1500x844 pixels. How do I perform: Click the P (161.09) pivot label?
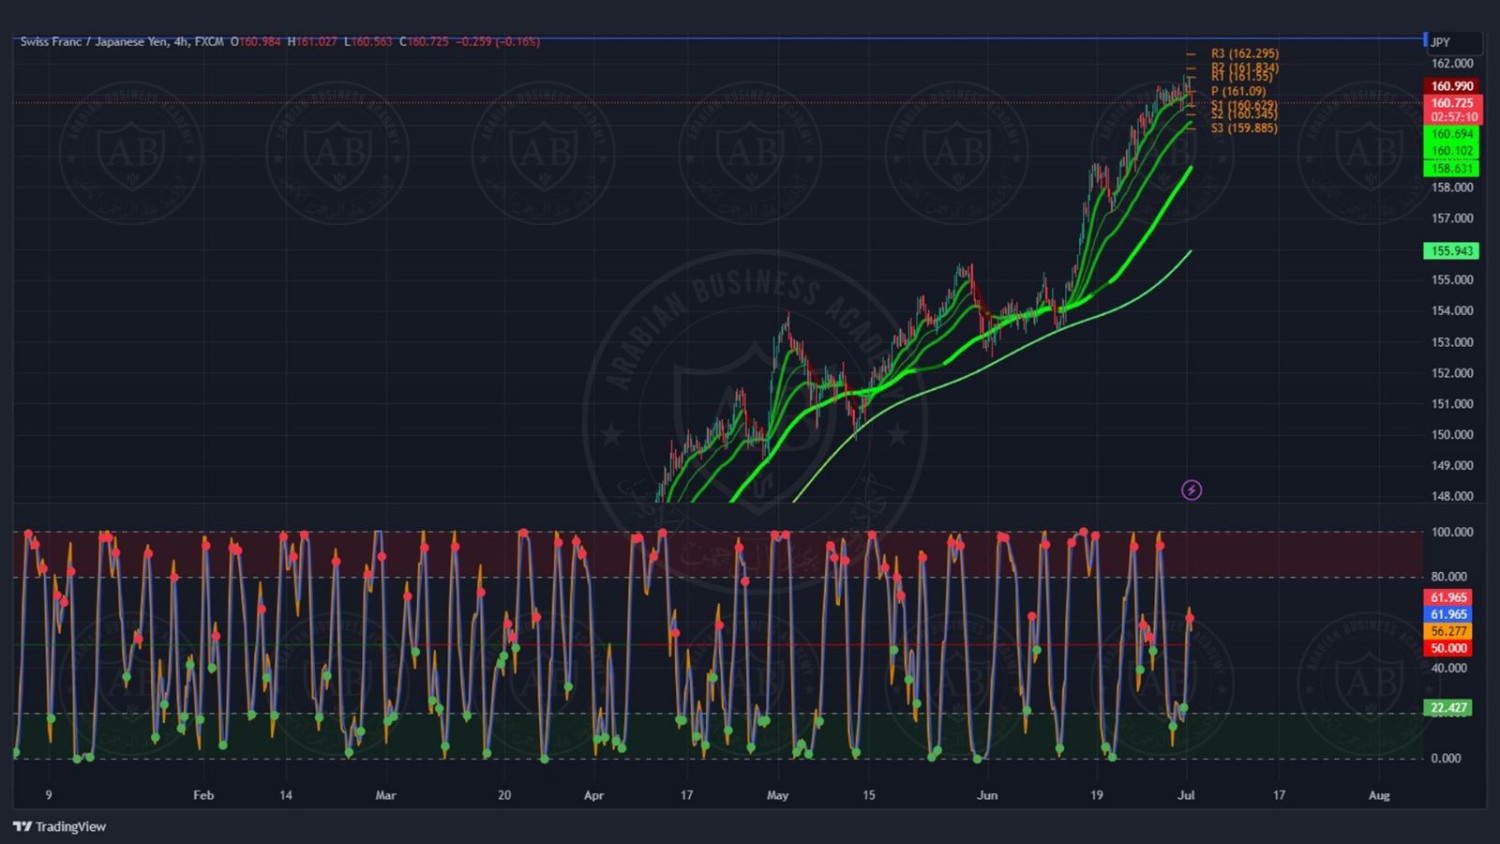click(1238, 91)
